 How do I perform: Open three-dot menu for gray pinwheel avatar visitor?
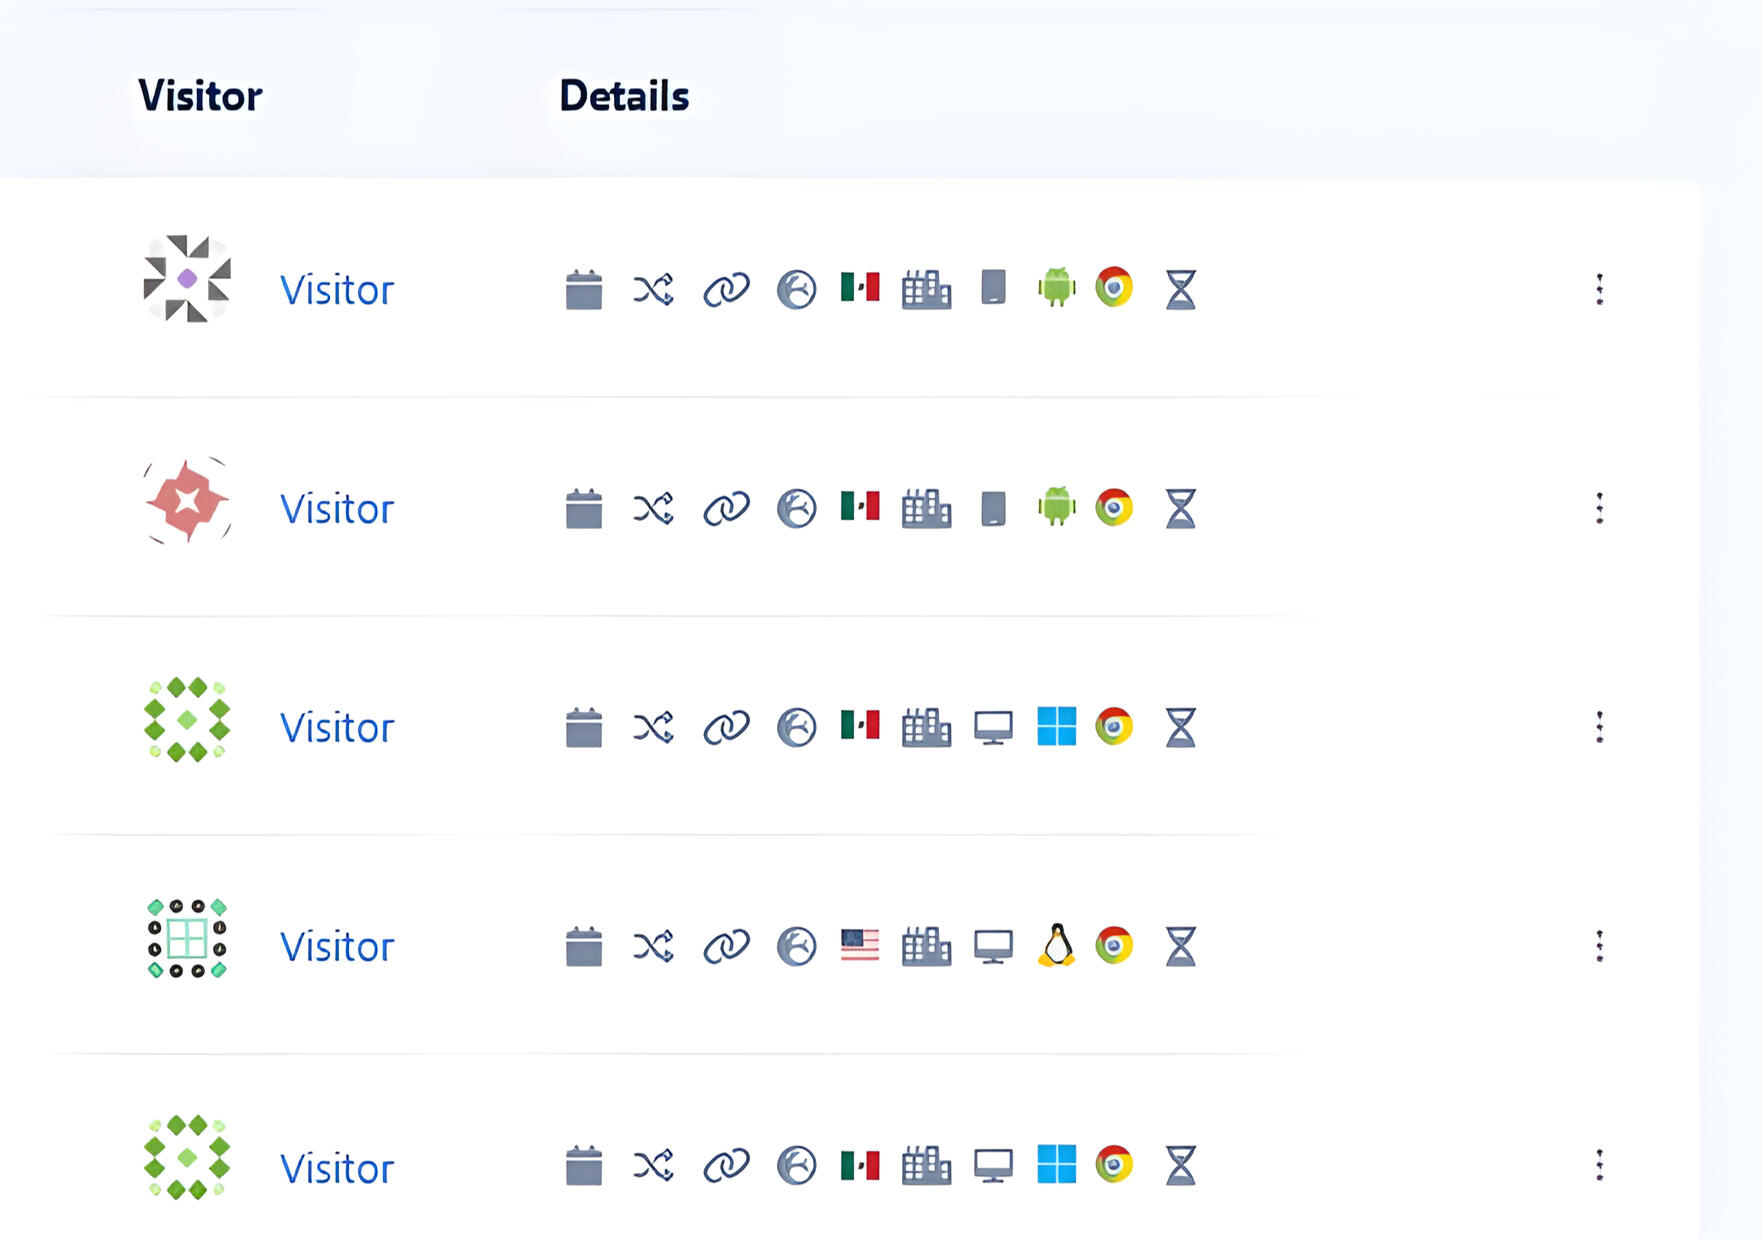1600,290
